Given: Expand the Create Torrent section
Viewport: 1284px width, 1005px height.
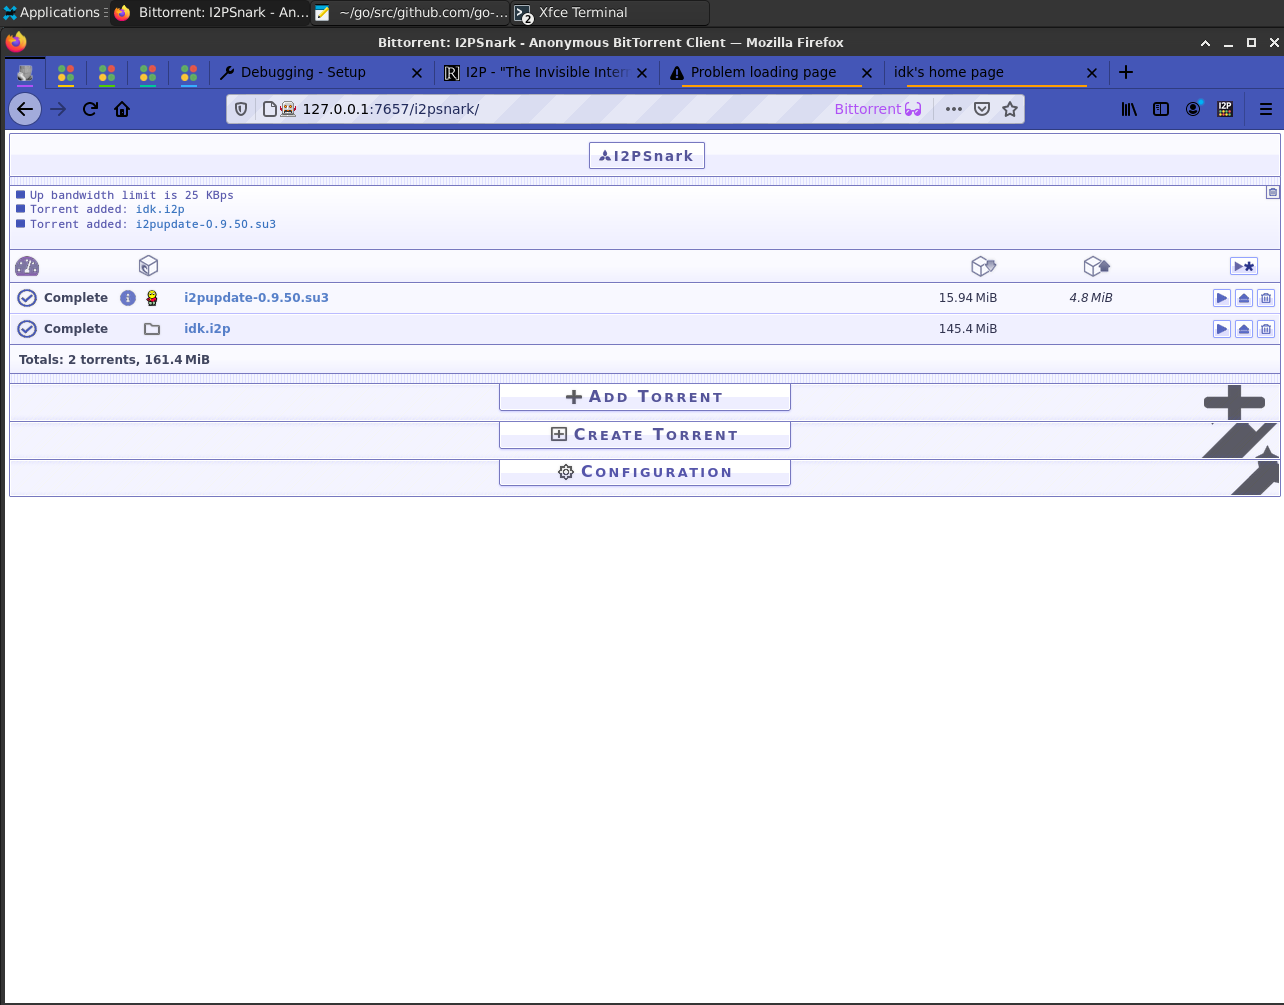Looking at the screenshot, I should coord(645,435).
